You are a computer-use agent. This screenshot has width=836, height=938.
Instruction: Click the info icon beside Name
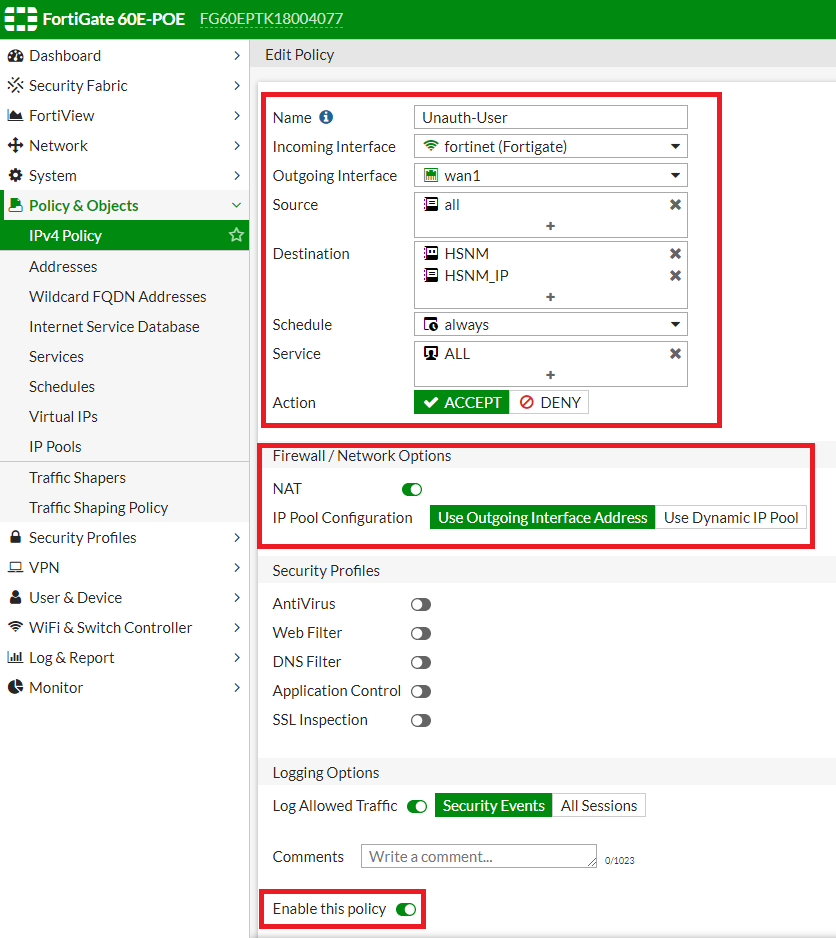tap(326, 118)
